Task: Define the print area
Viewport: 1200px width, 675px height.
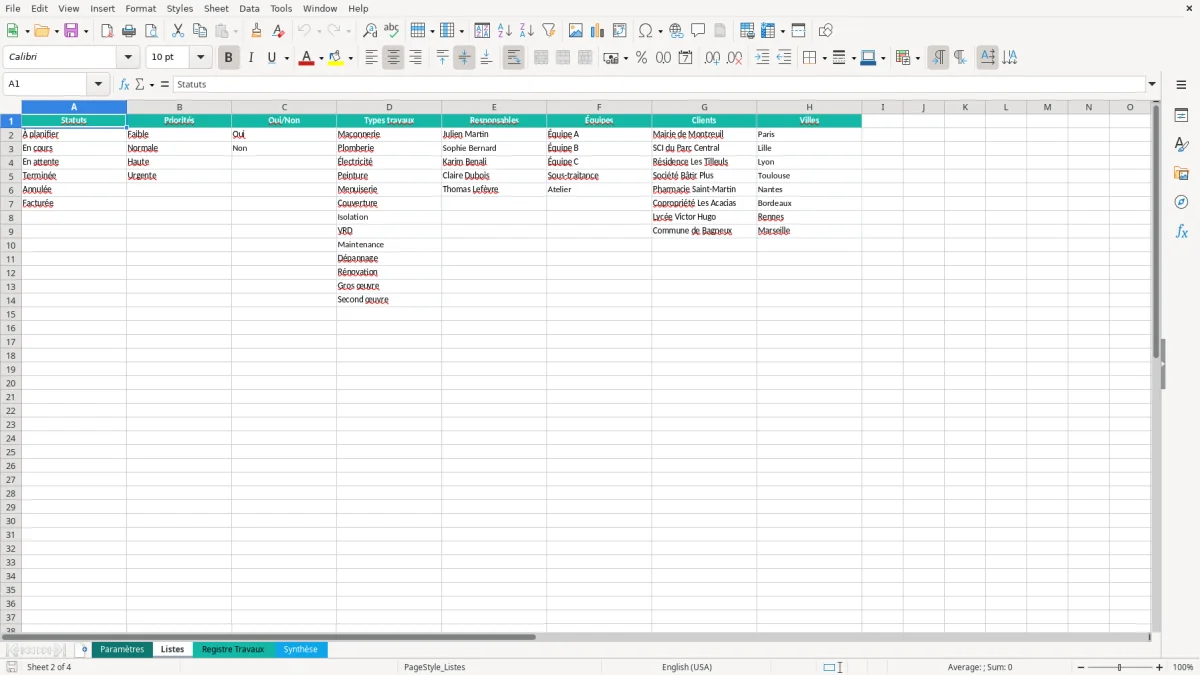Action: pos(747,30)
